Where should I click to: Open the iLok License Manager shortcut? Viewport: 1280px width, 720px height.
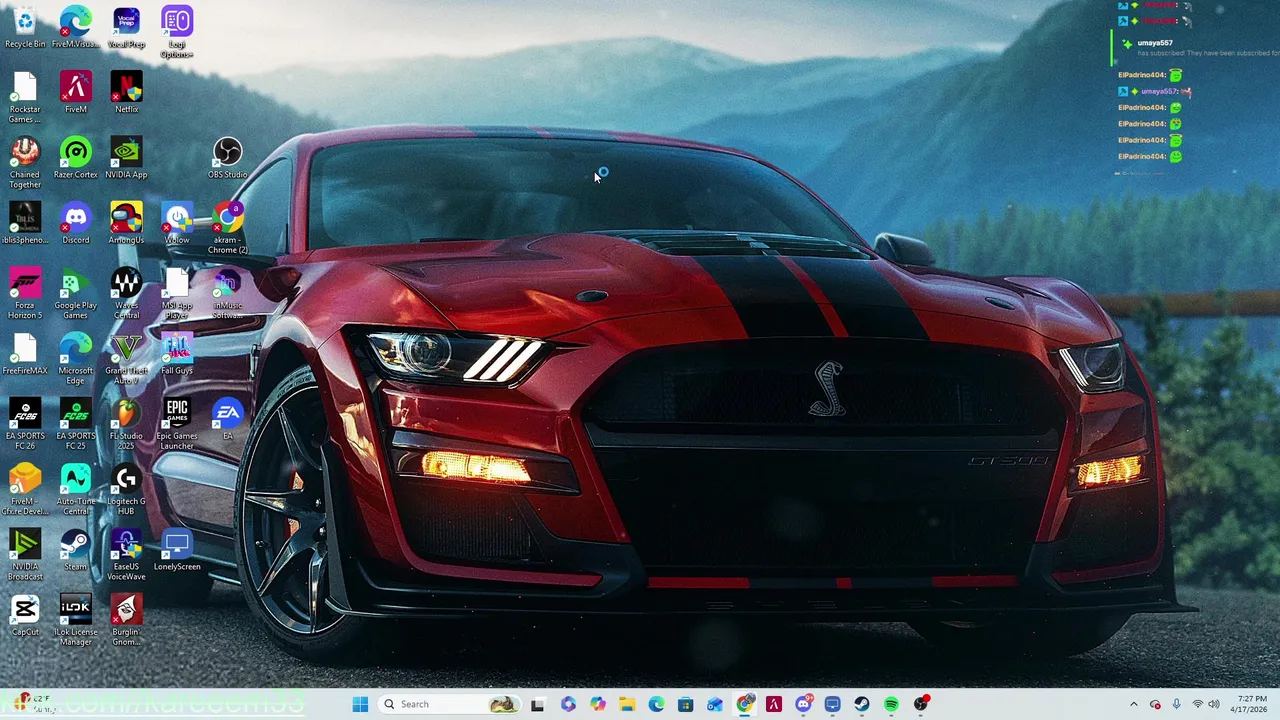pos(75,620)
